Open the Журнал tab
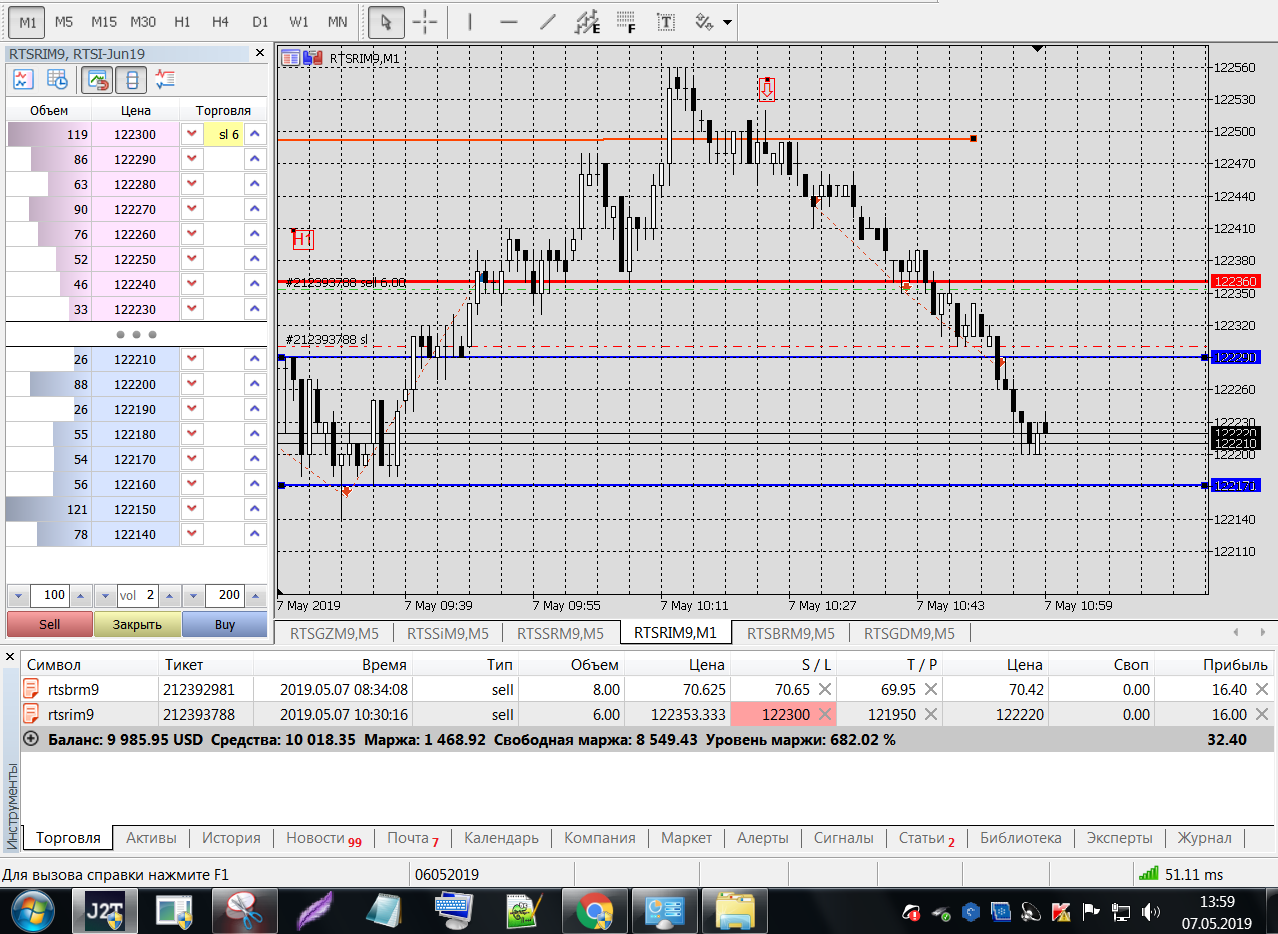This screenshot has width=1278, height=934. click(1204, 838)
